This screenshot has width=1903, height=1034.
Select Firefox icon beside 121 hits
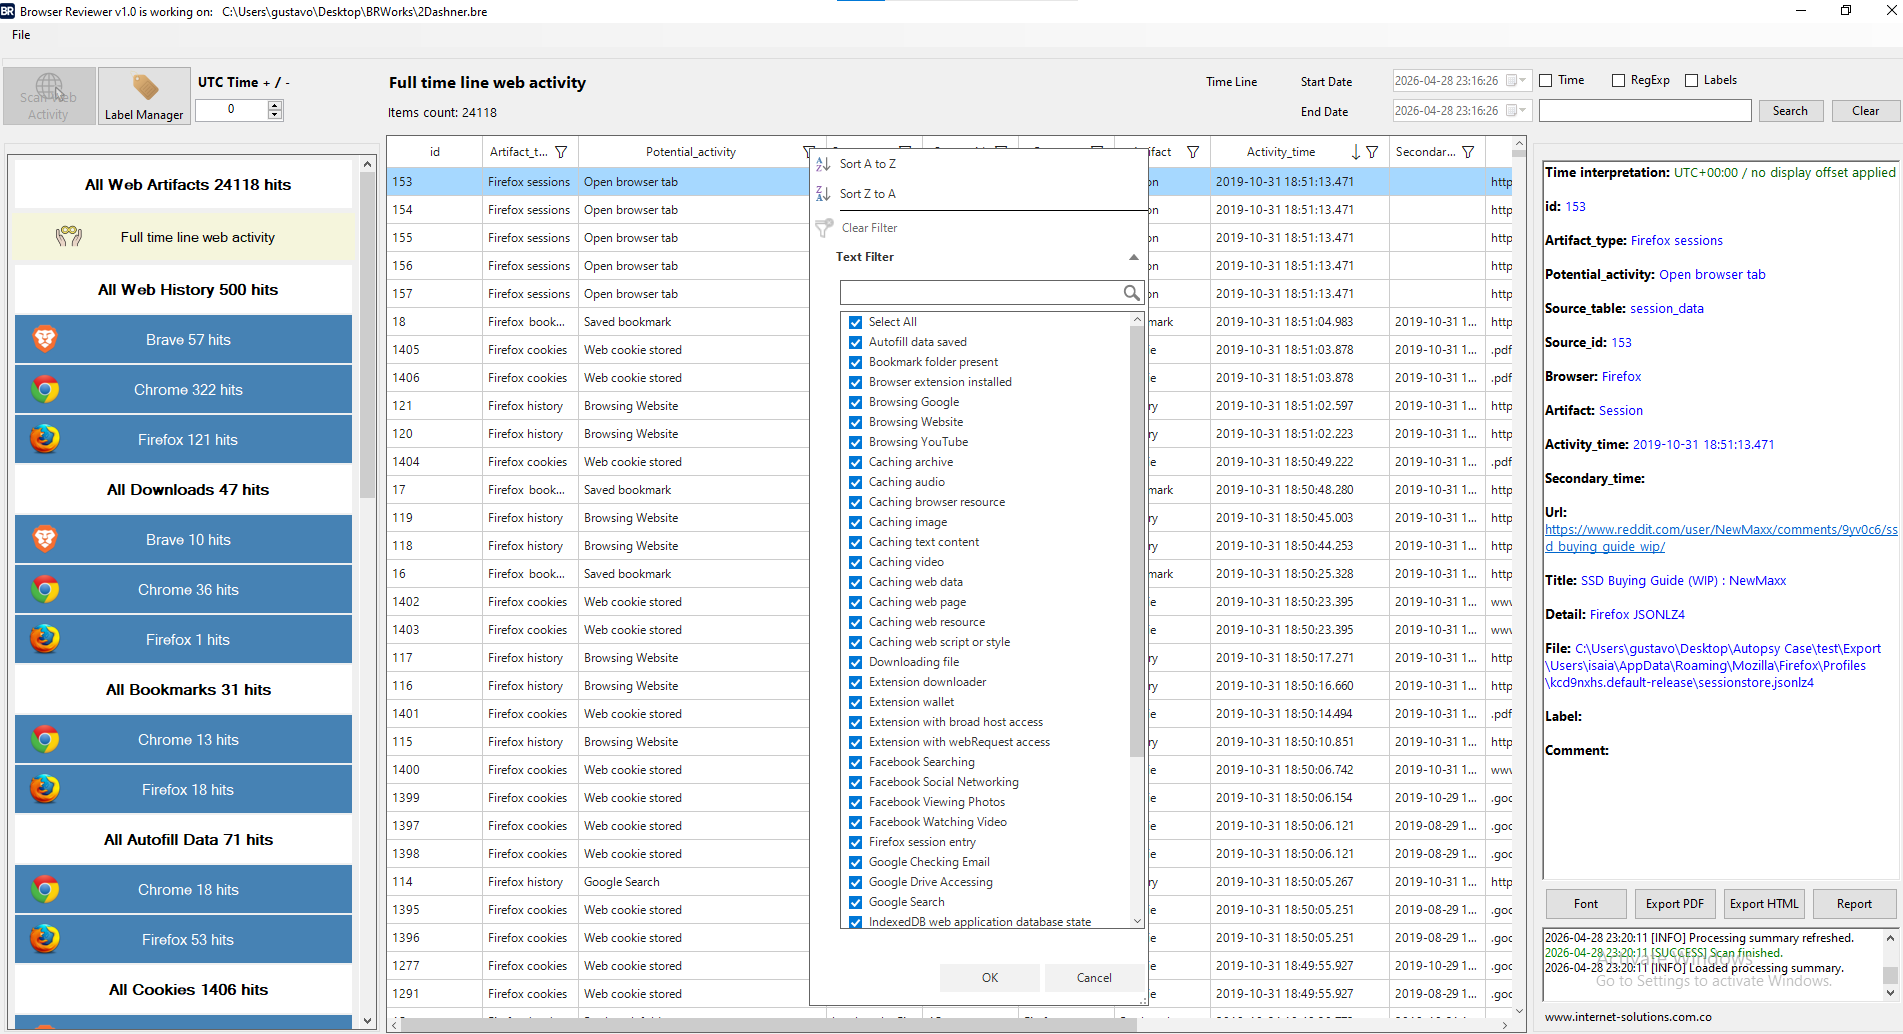pos(45,439)
